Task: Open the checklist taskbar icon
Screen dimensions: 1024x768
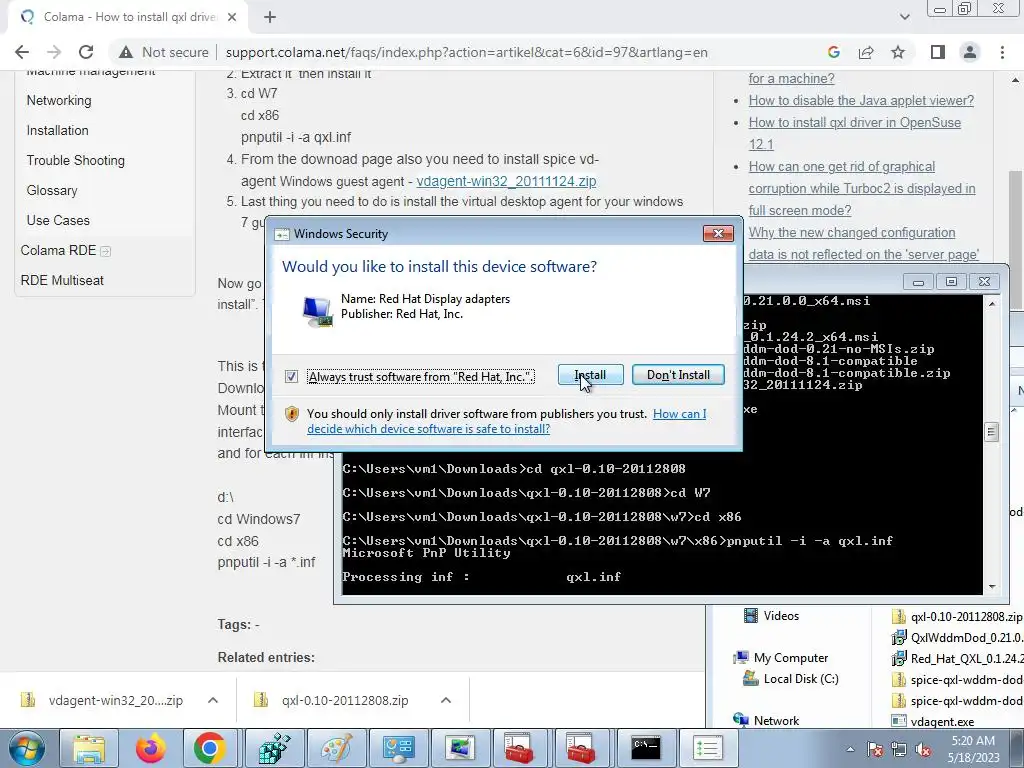Action: (x=707, y=748)
